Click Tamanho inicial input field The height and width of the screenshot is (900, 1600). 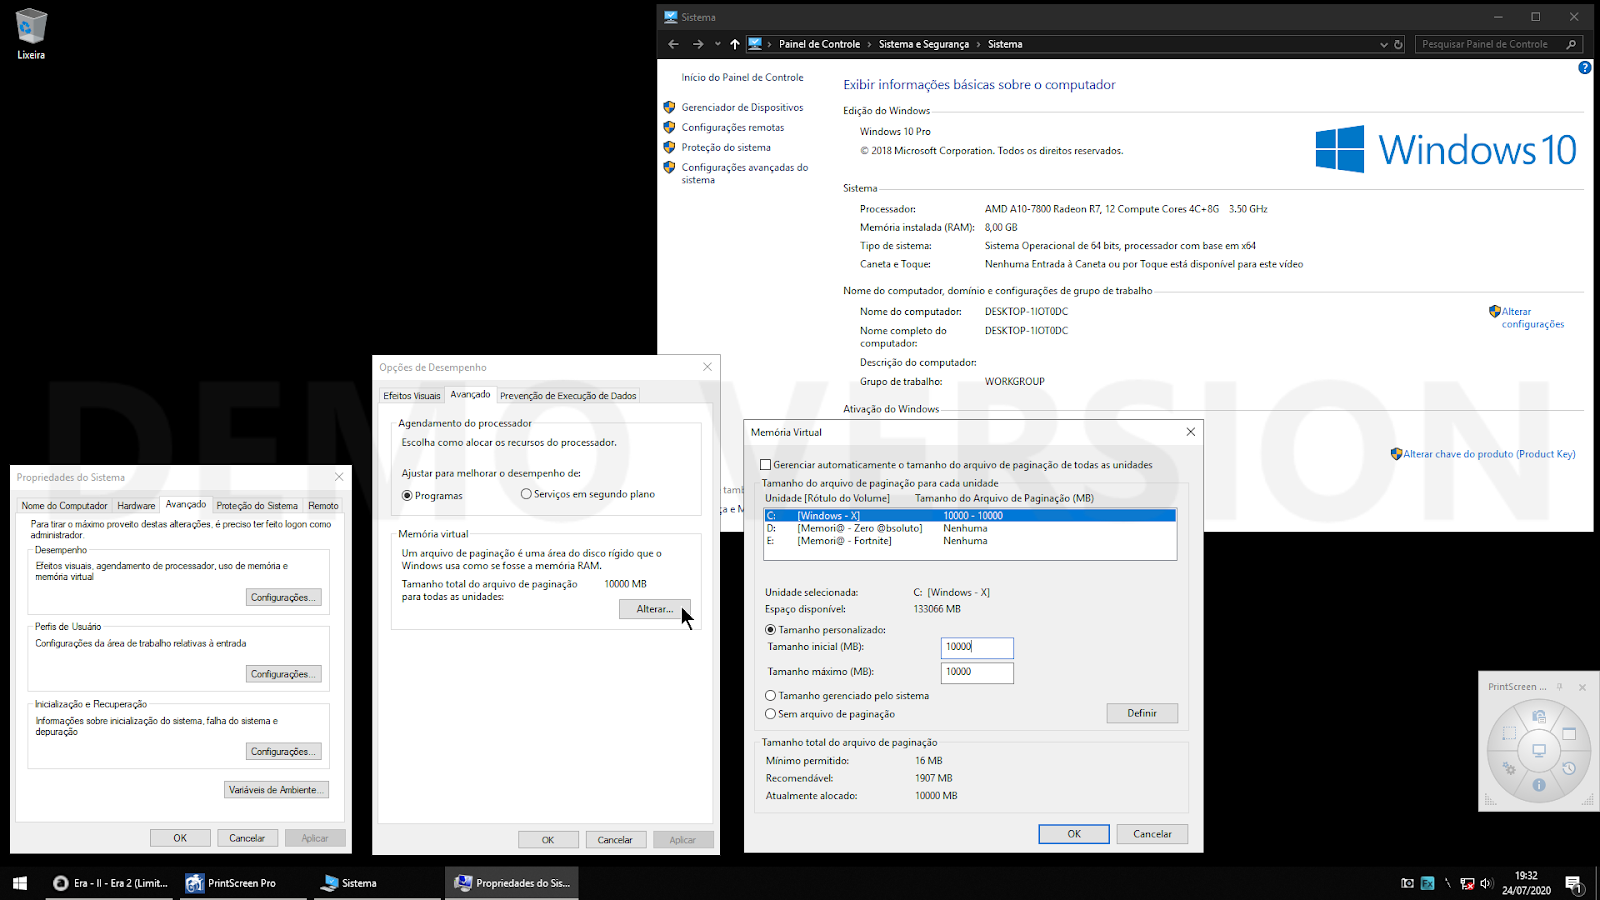click(x=977, y=647)
